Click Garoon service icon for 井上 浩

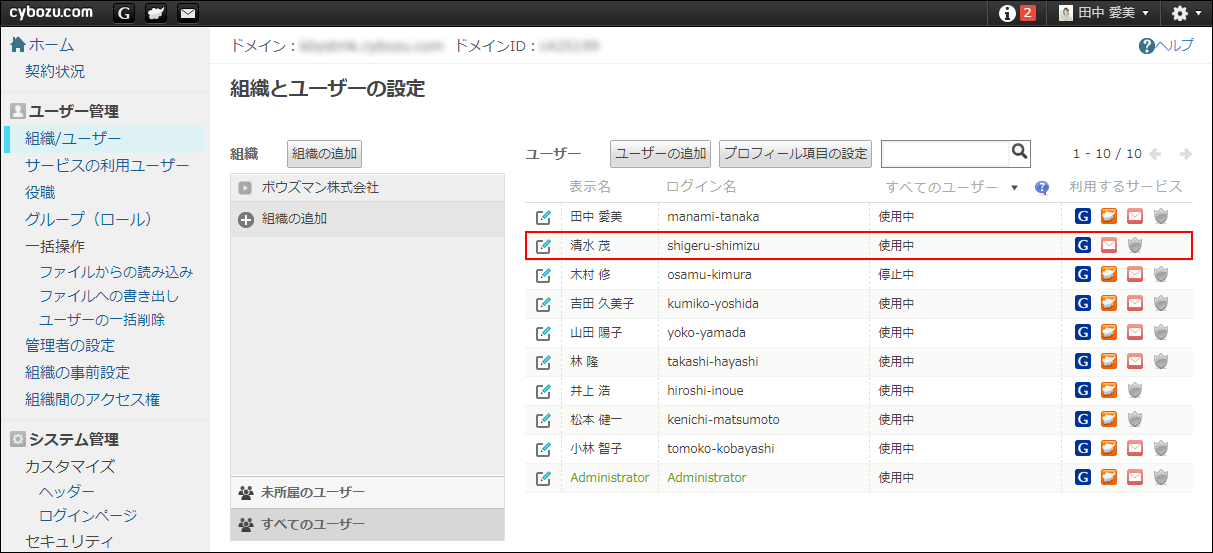point(1083,390)
